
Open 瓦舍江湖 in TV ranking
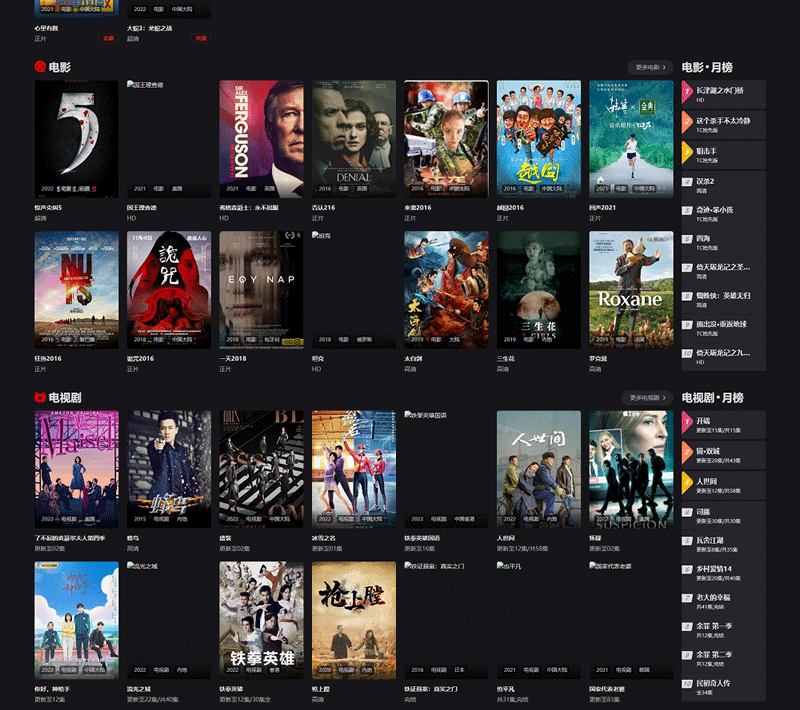tap(723, 544)
